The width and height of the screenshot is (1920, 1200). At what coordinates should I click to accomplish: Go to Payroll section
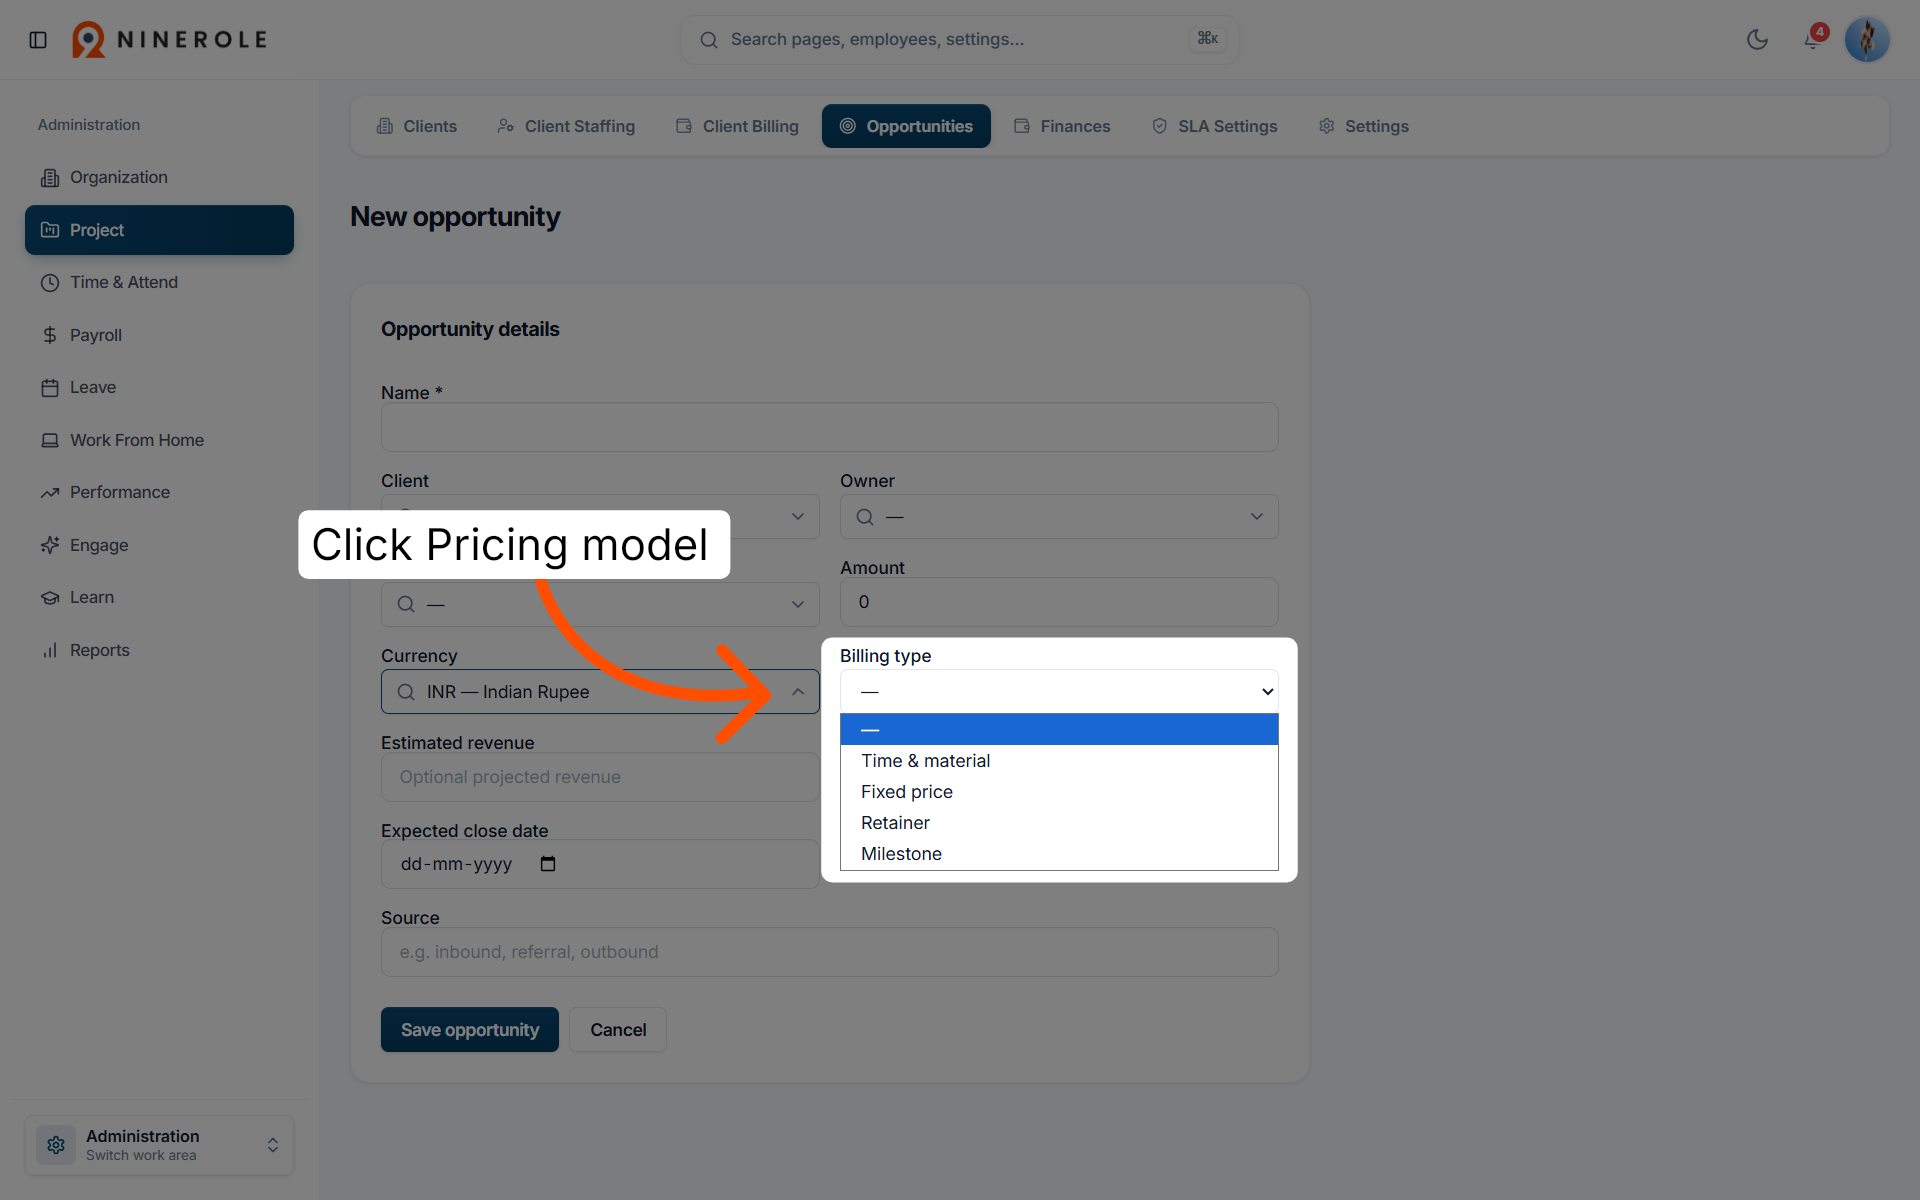tap(159, 335)
